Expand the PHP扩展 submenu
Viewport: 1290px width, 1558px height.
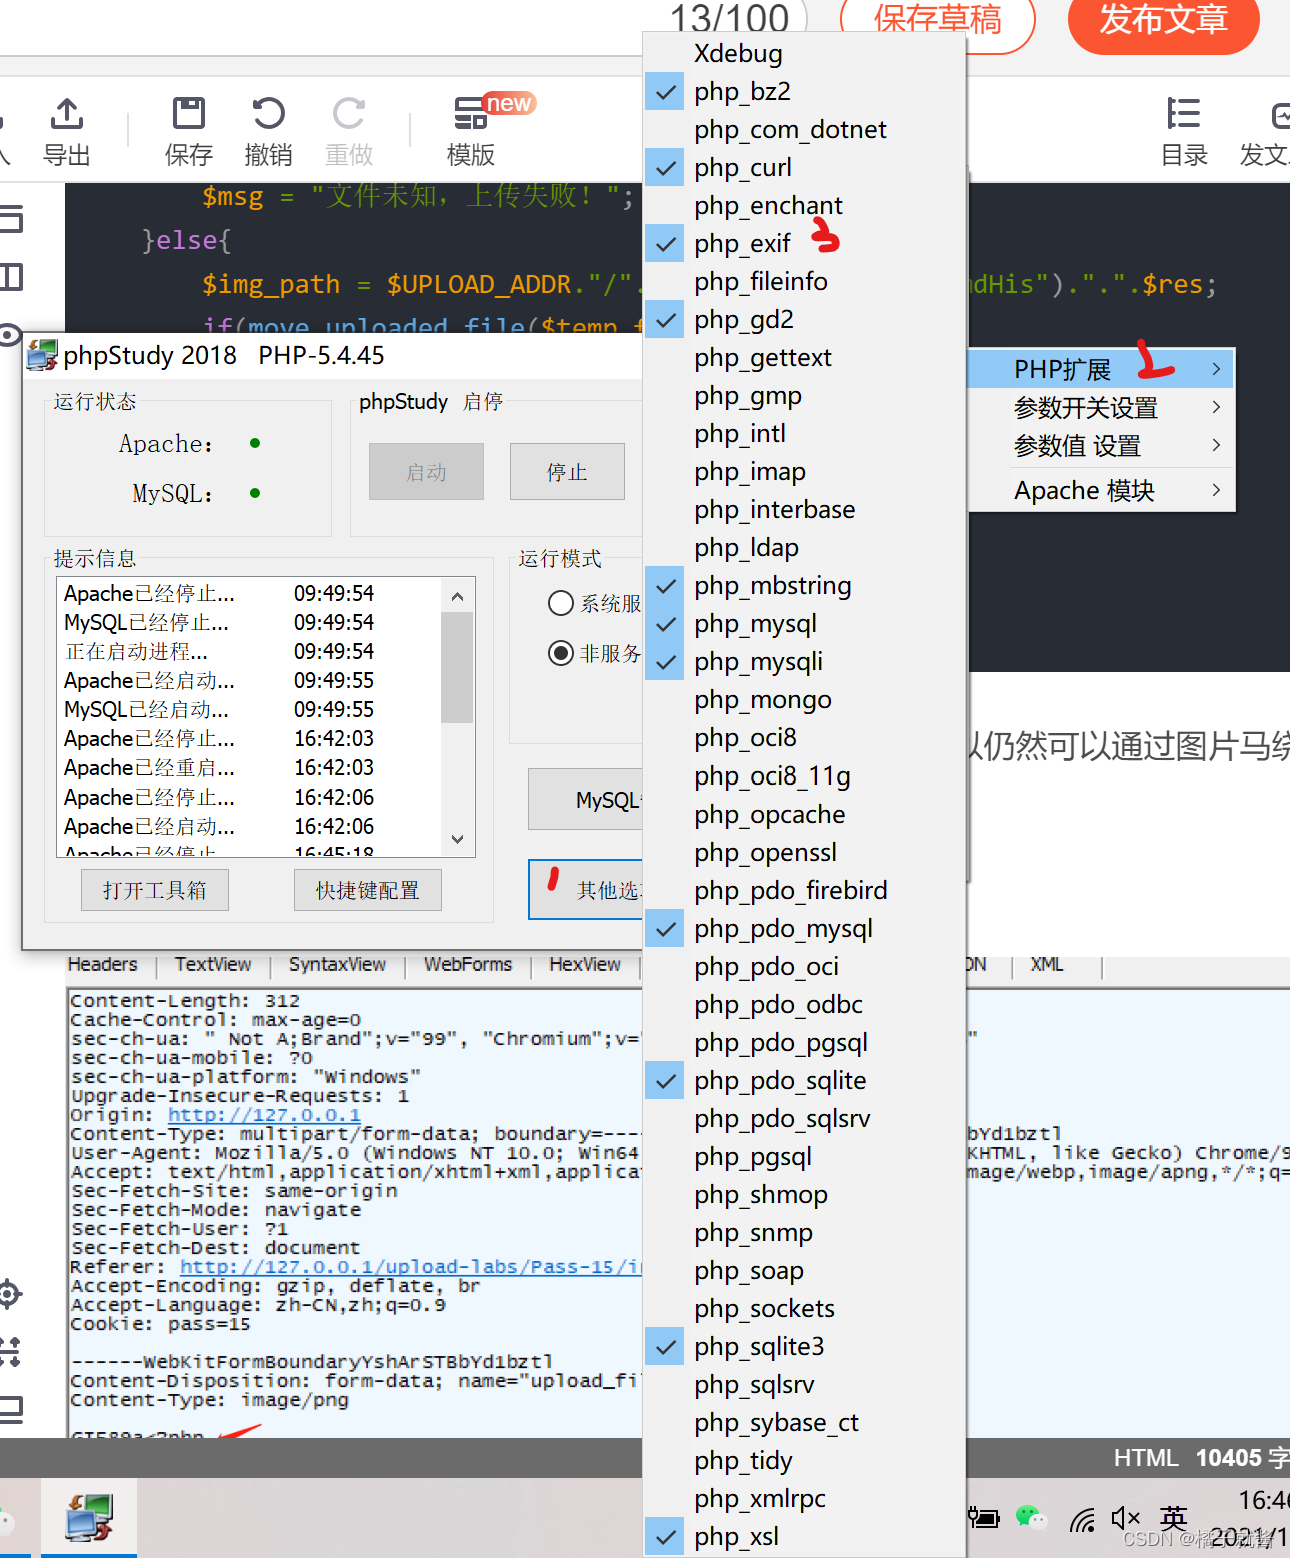(1102, 369)
